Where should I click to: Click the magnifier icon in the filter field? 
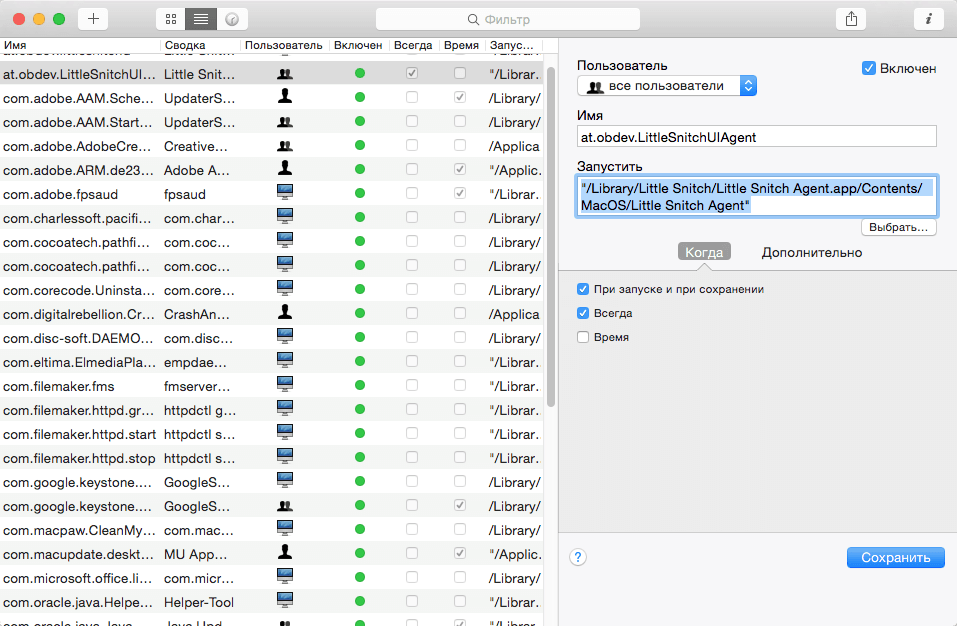(x=473, y=20)
